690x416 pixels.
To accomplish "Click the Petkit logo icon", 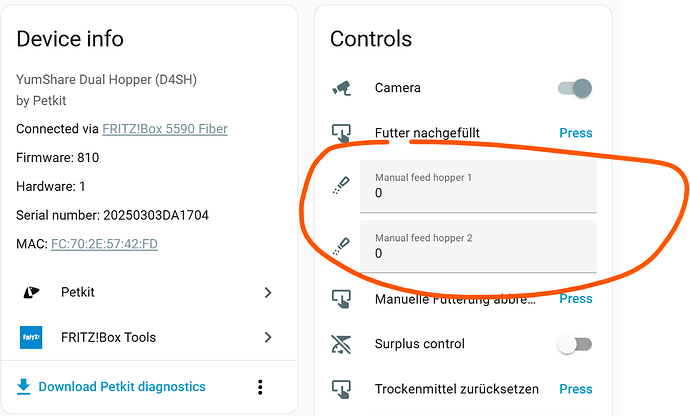I will (x=31, y=292).
